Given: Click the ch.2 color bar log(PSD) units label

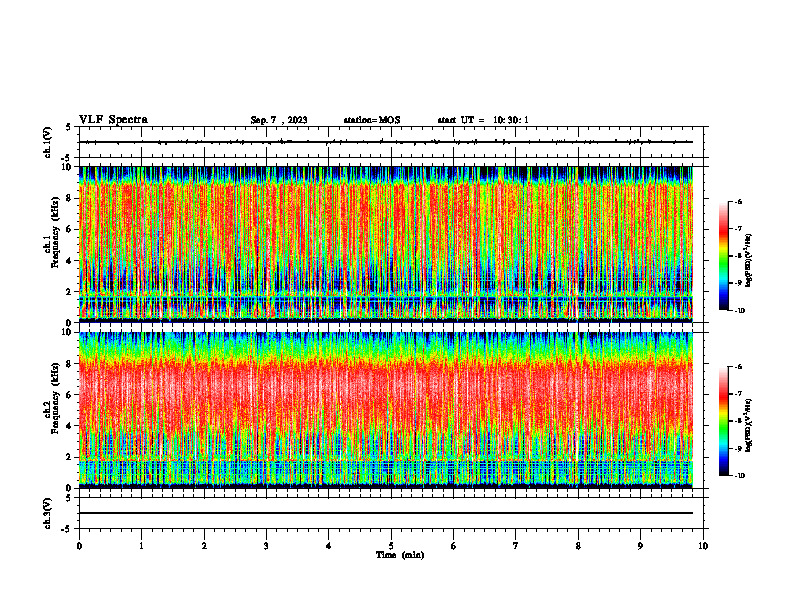Looking at the screenshot, I should [749, 425].
